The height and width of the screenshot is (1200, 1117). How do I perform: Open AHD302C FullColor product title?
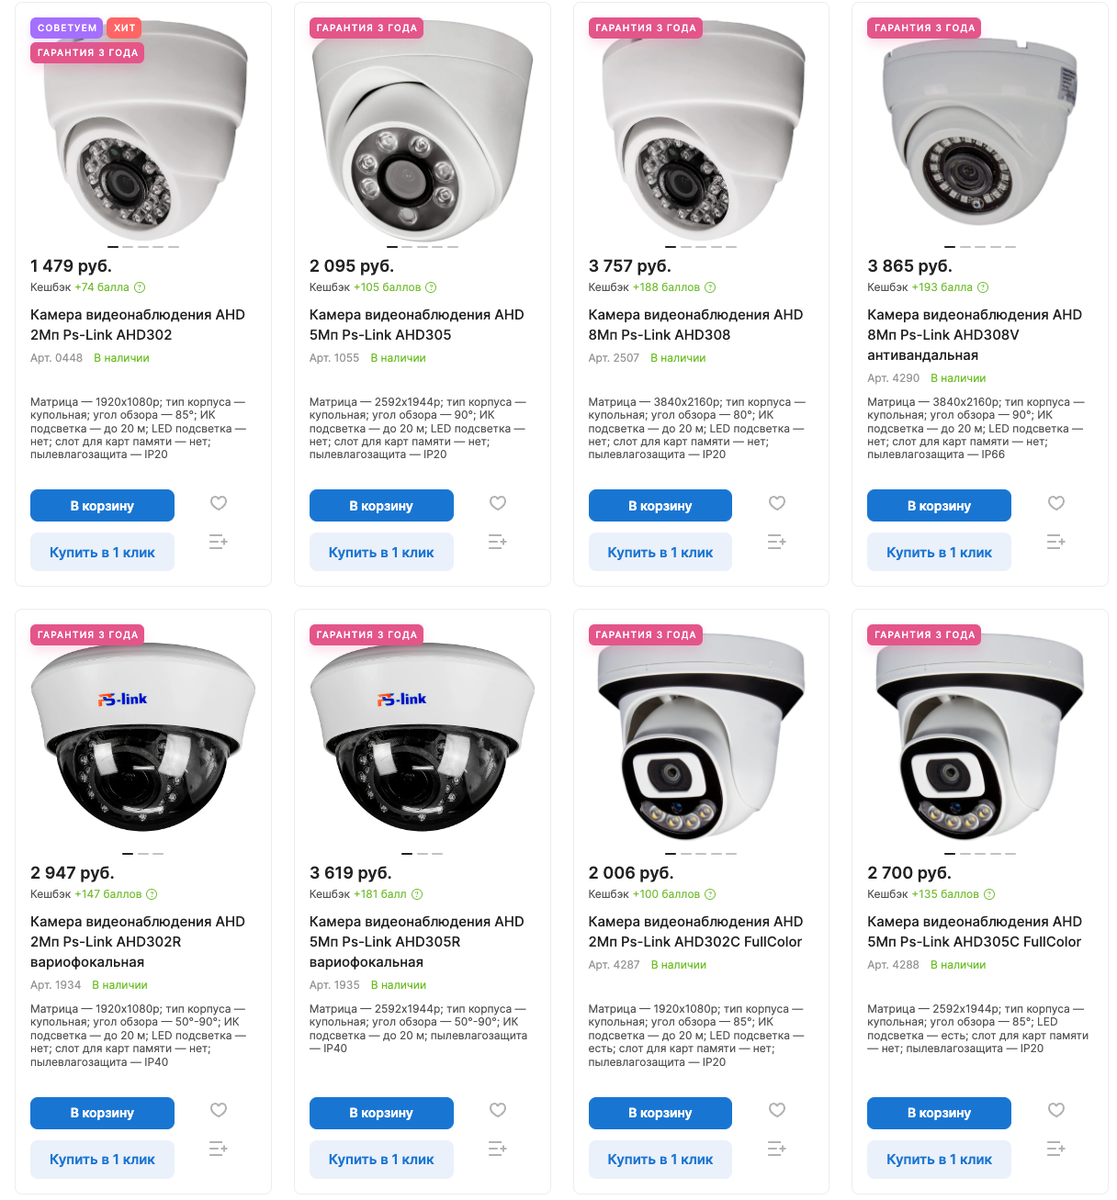click(x=695, y=932)
